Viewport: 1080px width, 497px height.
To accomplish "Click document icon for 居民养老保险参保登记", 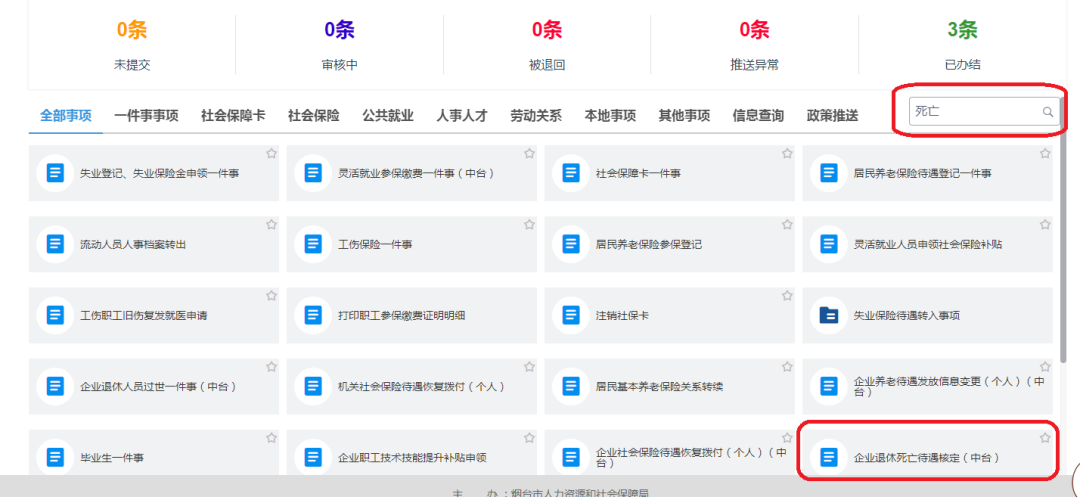I will tap(571, 244).
